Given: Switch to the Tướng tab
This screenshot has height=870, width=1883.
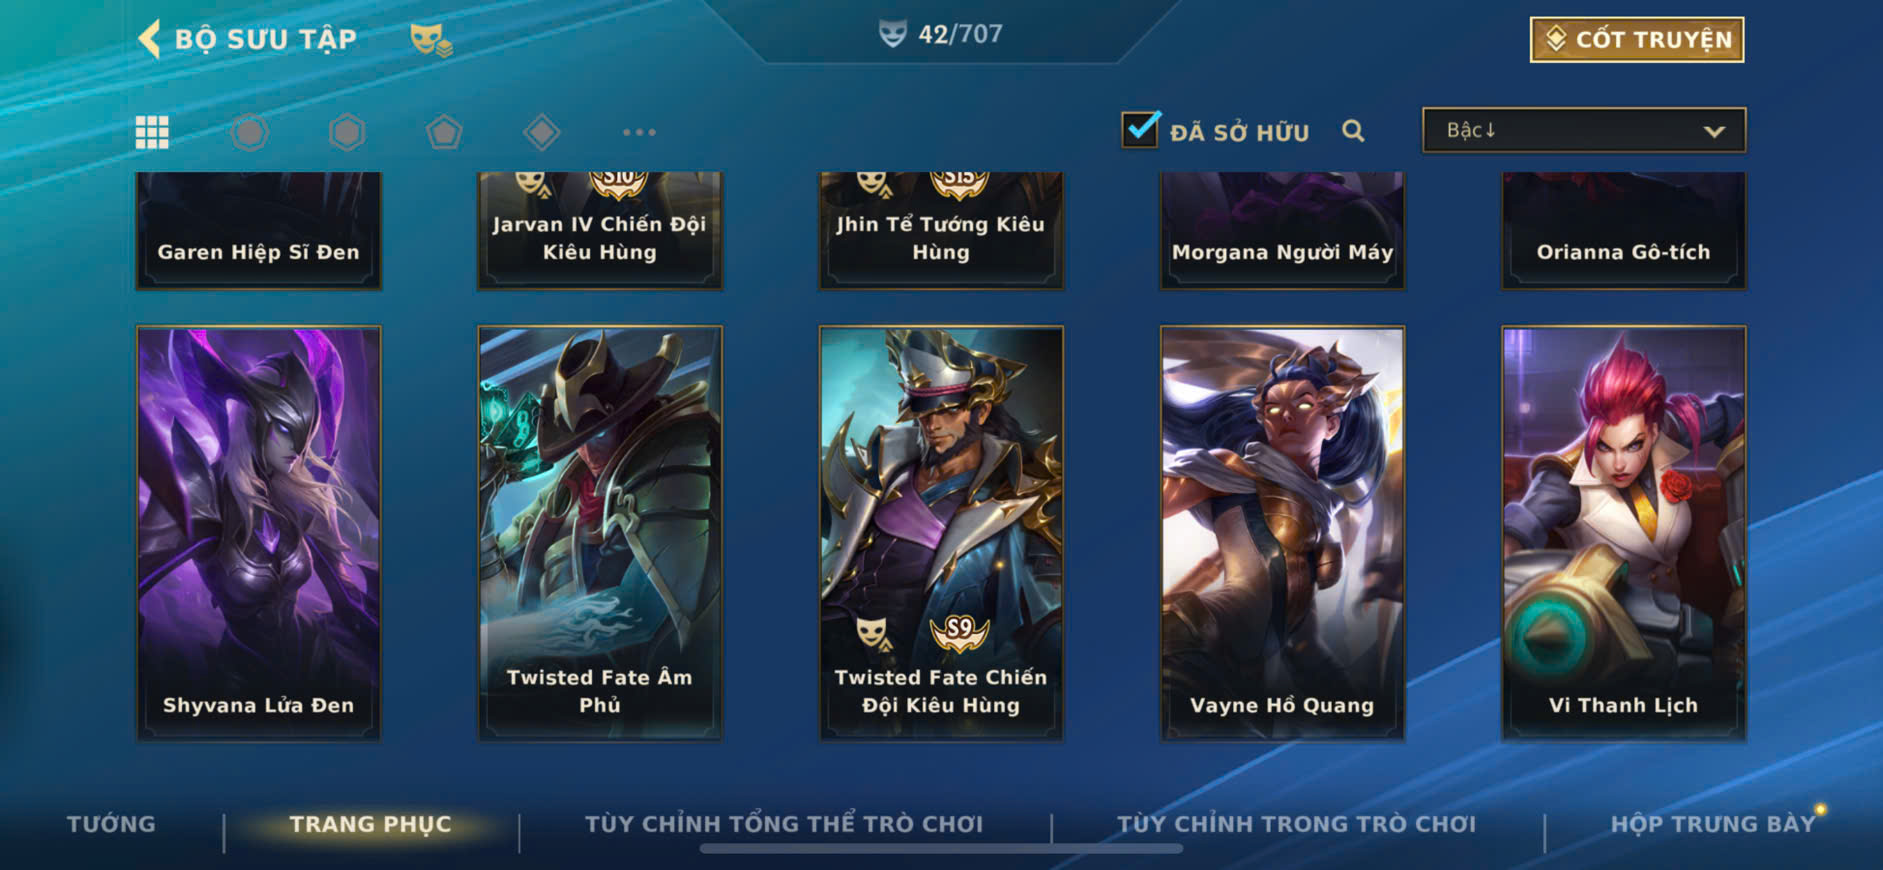Looking at the screenshot, I should 111,824.
